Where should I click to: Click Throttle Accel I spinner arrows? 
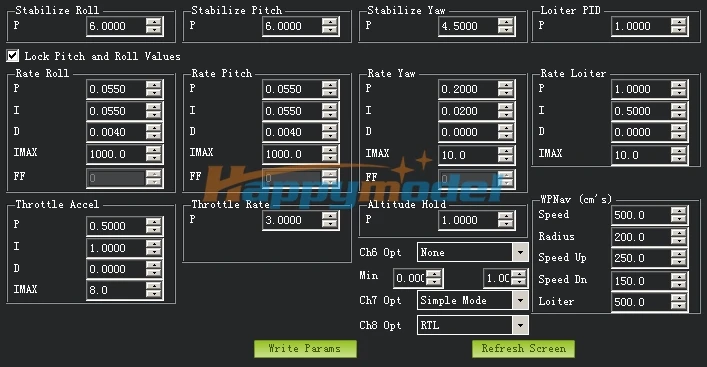(154, 248)
